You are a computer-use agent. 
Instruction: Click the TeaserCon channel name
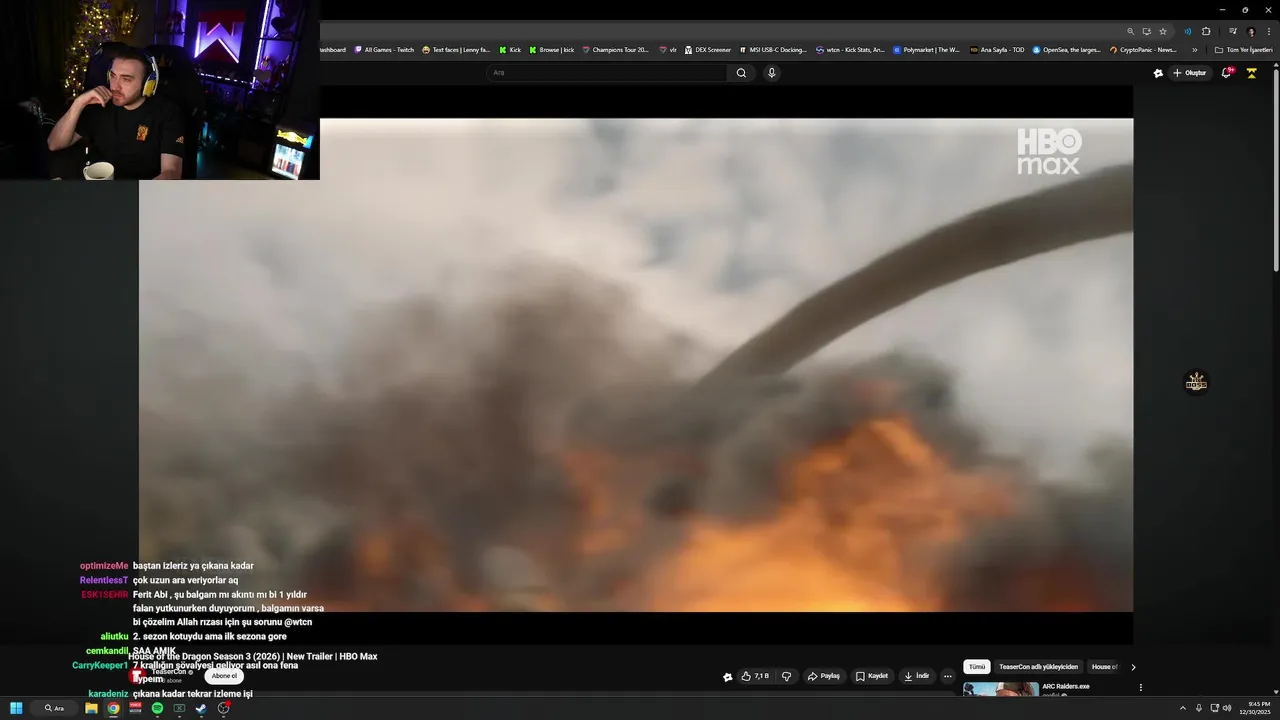coord(170,672)
